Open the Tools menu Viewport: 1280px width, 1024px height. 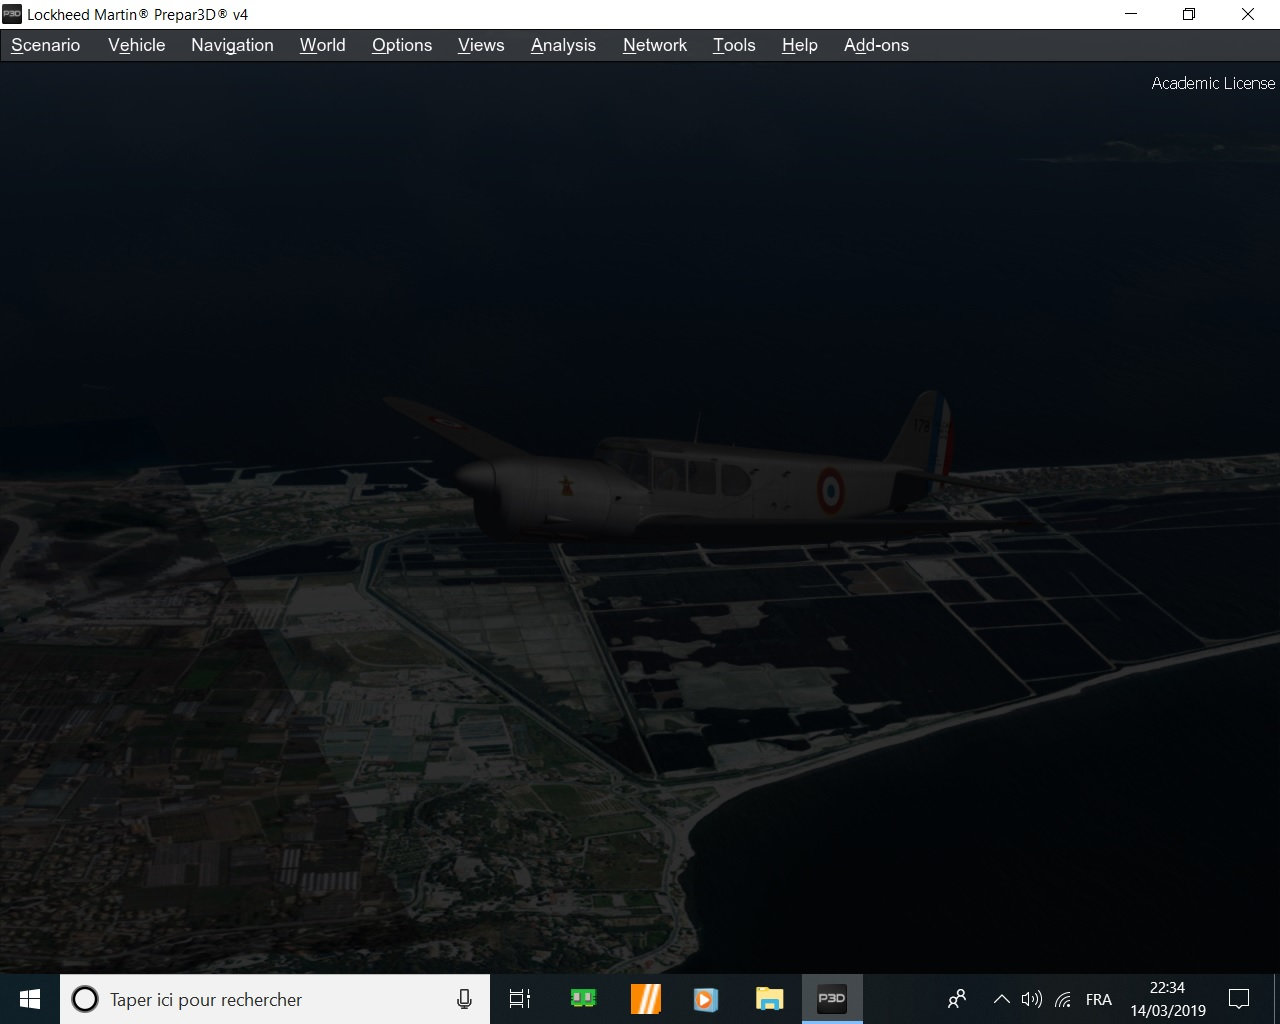pyautogui.click(x=734, y=45)
